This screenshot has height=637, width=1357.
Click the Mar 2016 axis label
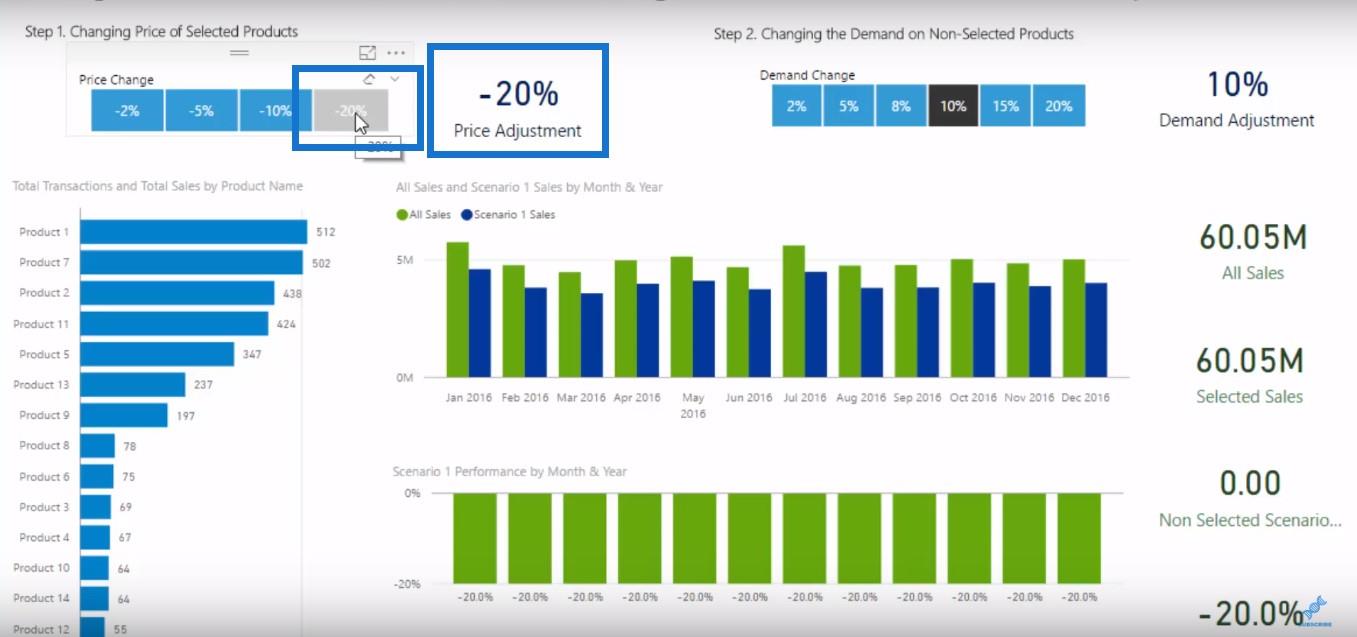580,397
